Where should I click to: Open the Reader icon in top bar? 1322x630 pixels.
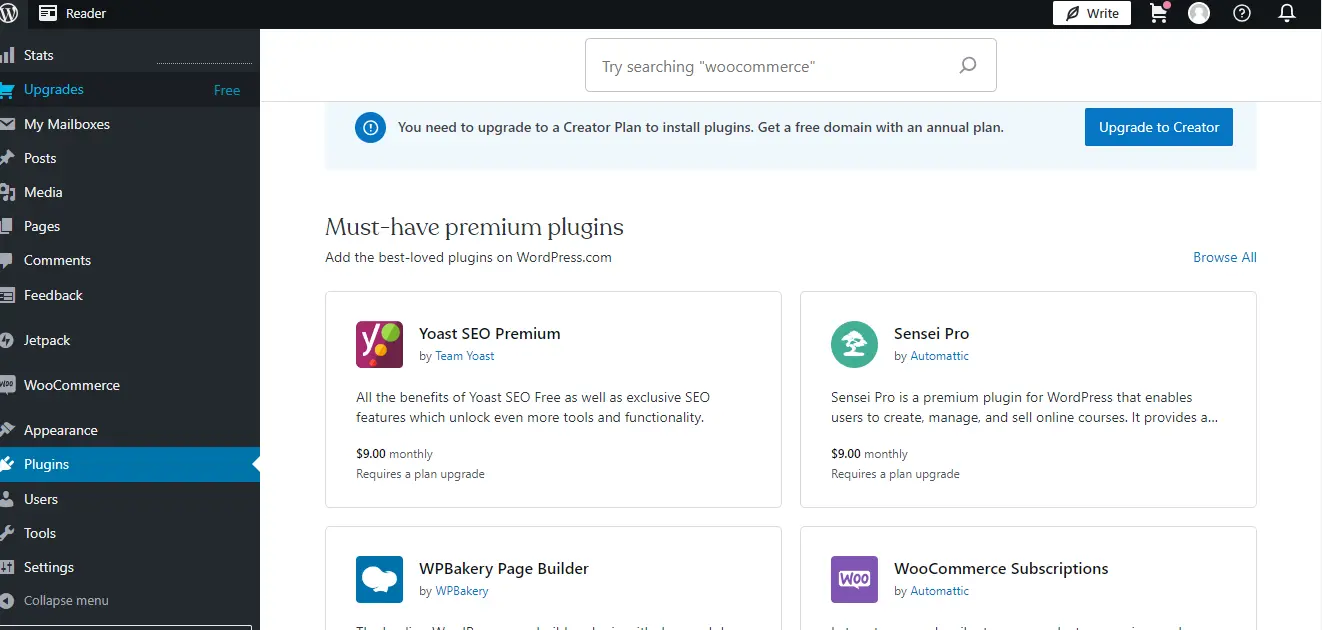(x=48, y=13)
